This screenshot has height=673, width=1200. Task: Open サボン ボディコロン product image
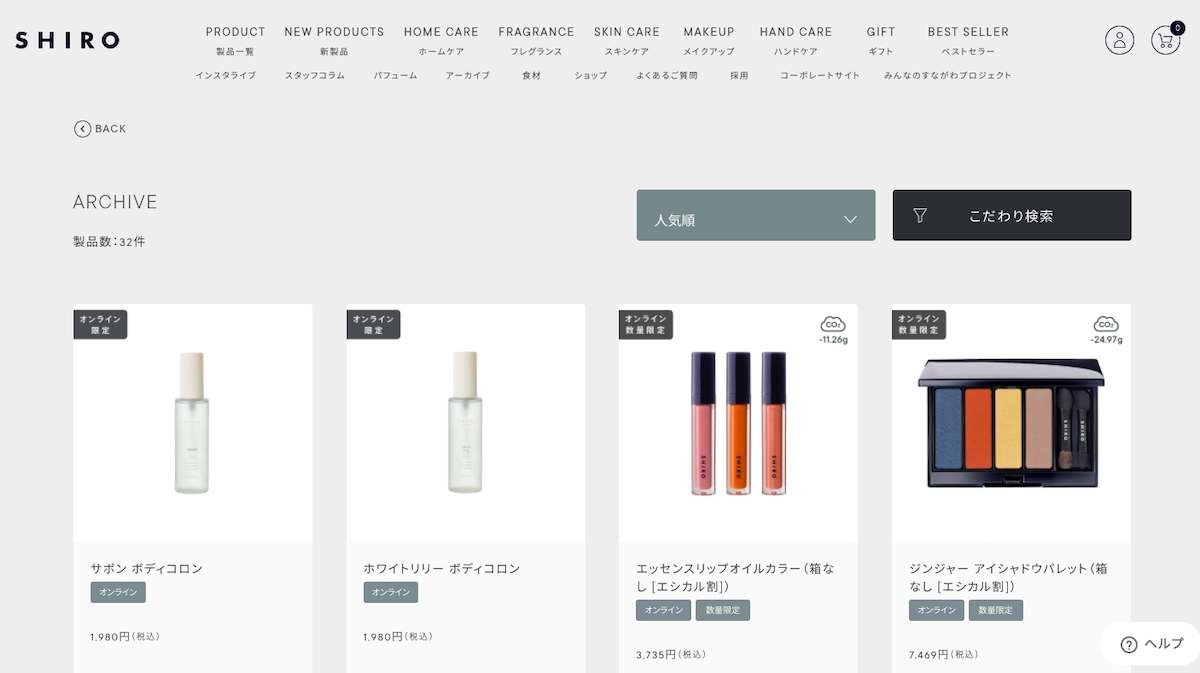[x=192, y=423]
